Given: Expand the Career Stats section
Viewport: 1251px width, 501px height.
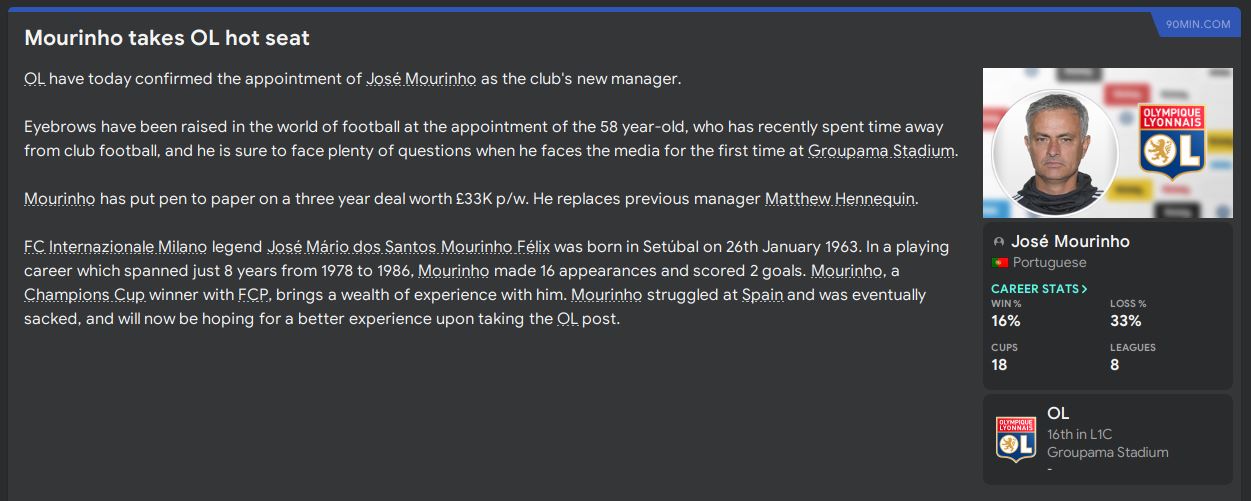Looking at the screenshot, I should pos(1039,289).
